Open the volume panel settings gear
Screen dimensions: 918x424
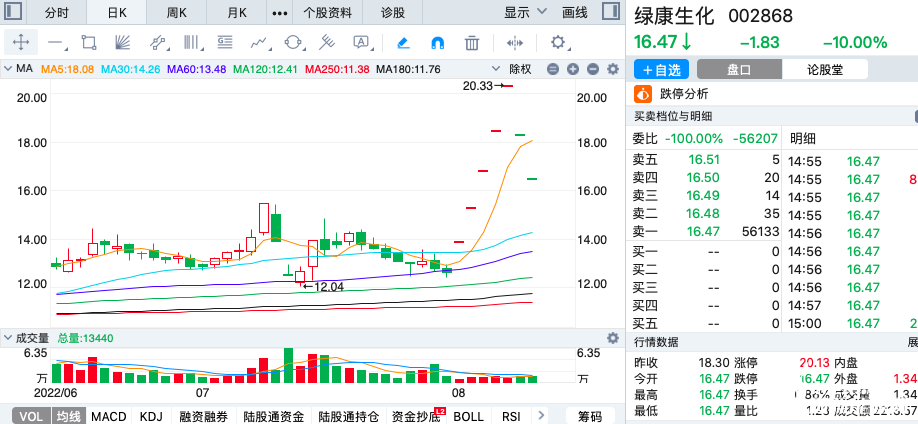pyautogui.click(x=613, y=338)
